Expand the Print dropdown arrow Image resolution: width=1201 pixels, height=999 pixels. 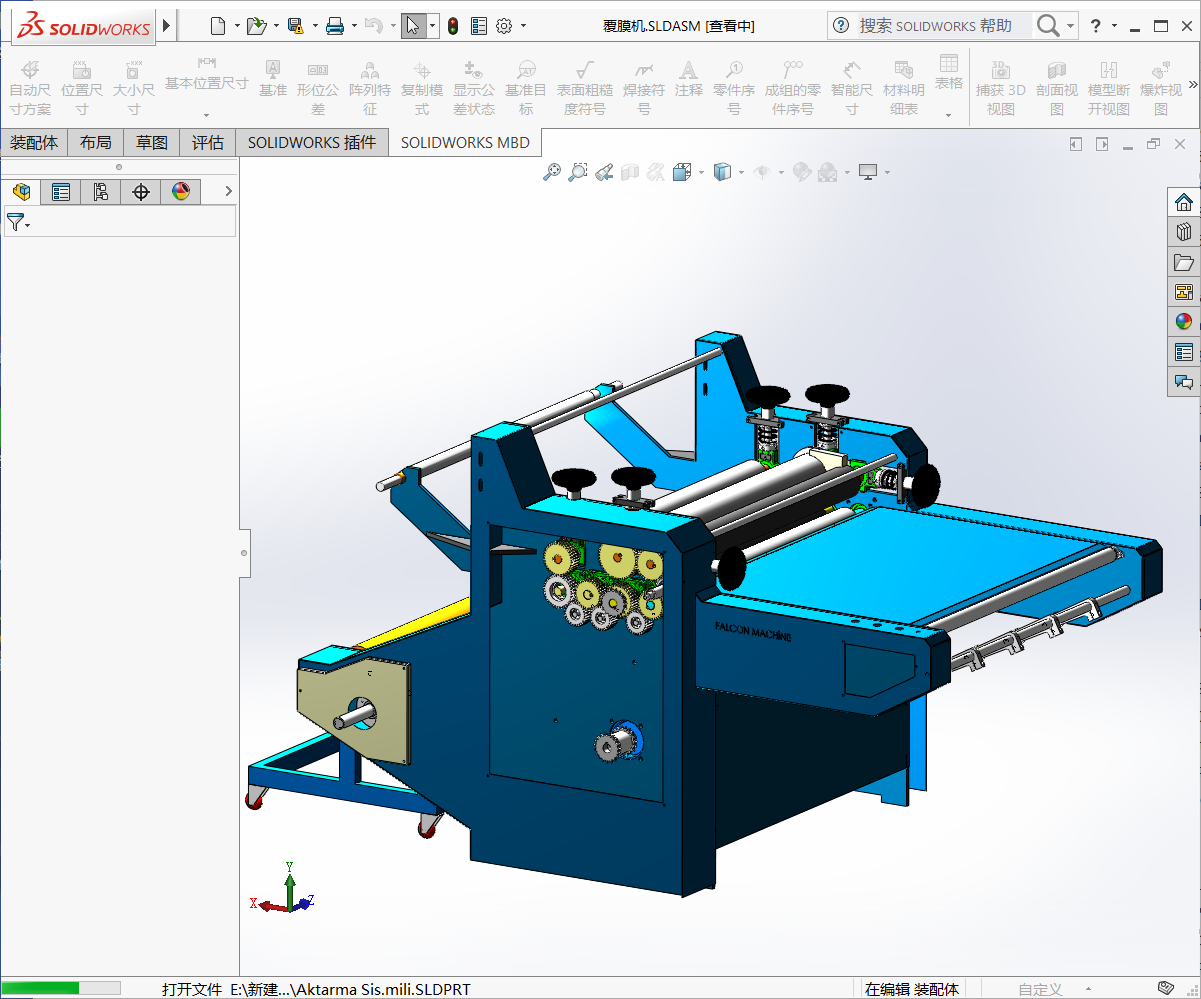354,26
